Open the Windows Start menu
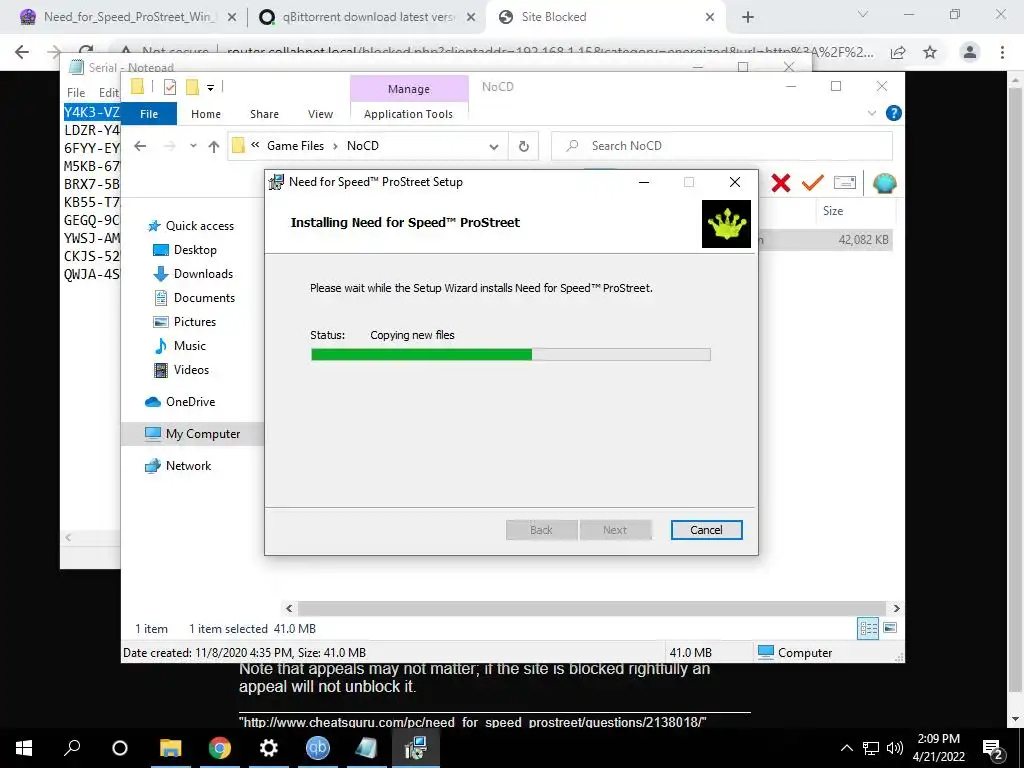Screen dimensions: 1024x768 tap(24, 748)
